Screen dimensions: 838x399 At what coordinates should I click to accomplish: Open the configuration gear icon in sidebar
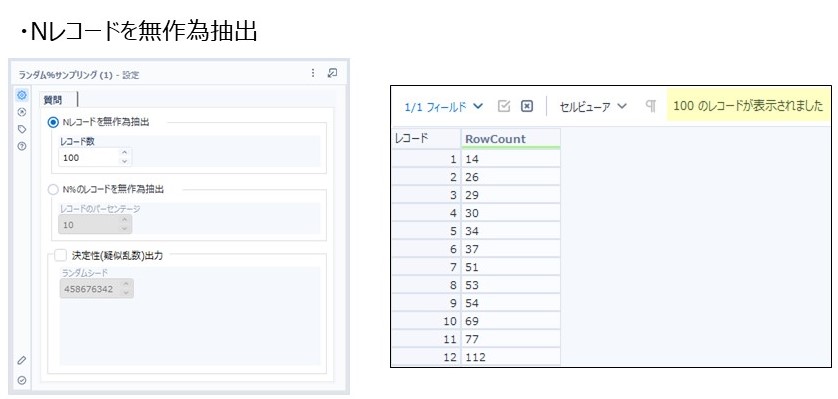[22, 95]
